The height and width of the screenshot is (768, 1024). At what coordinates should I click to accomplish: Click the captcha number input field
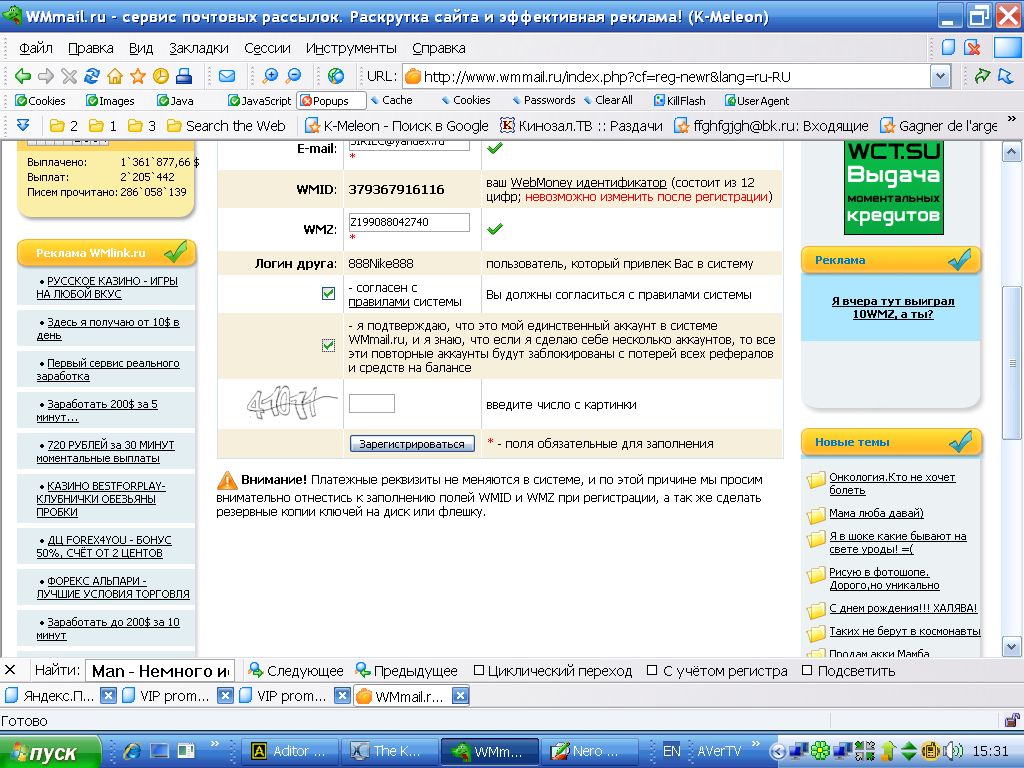(371, 404)
